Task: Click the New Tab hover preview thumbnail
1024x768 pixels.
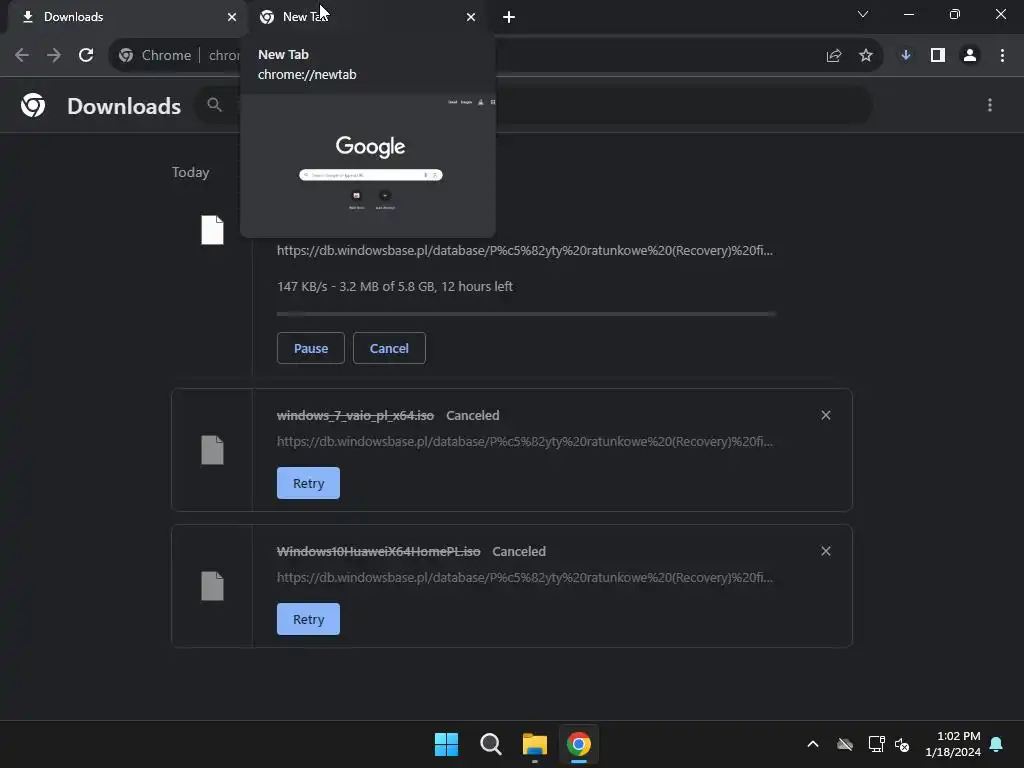Action: click(368, 165)
